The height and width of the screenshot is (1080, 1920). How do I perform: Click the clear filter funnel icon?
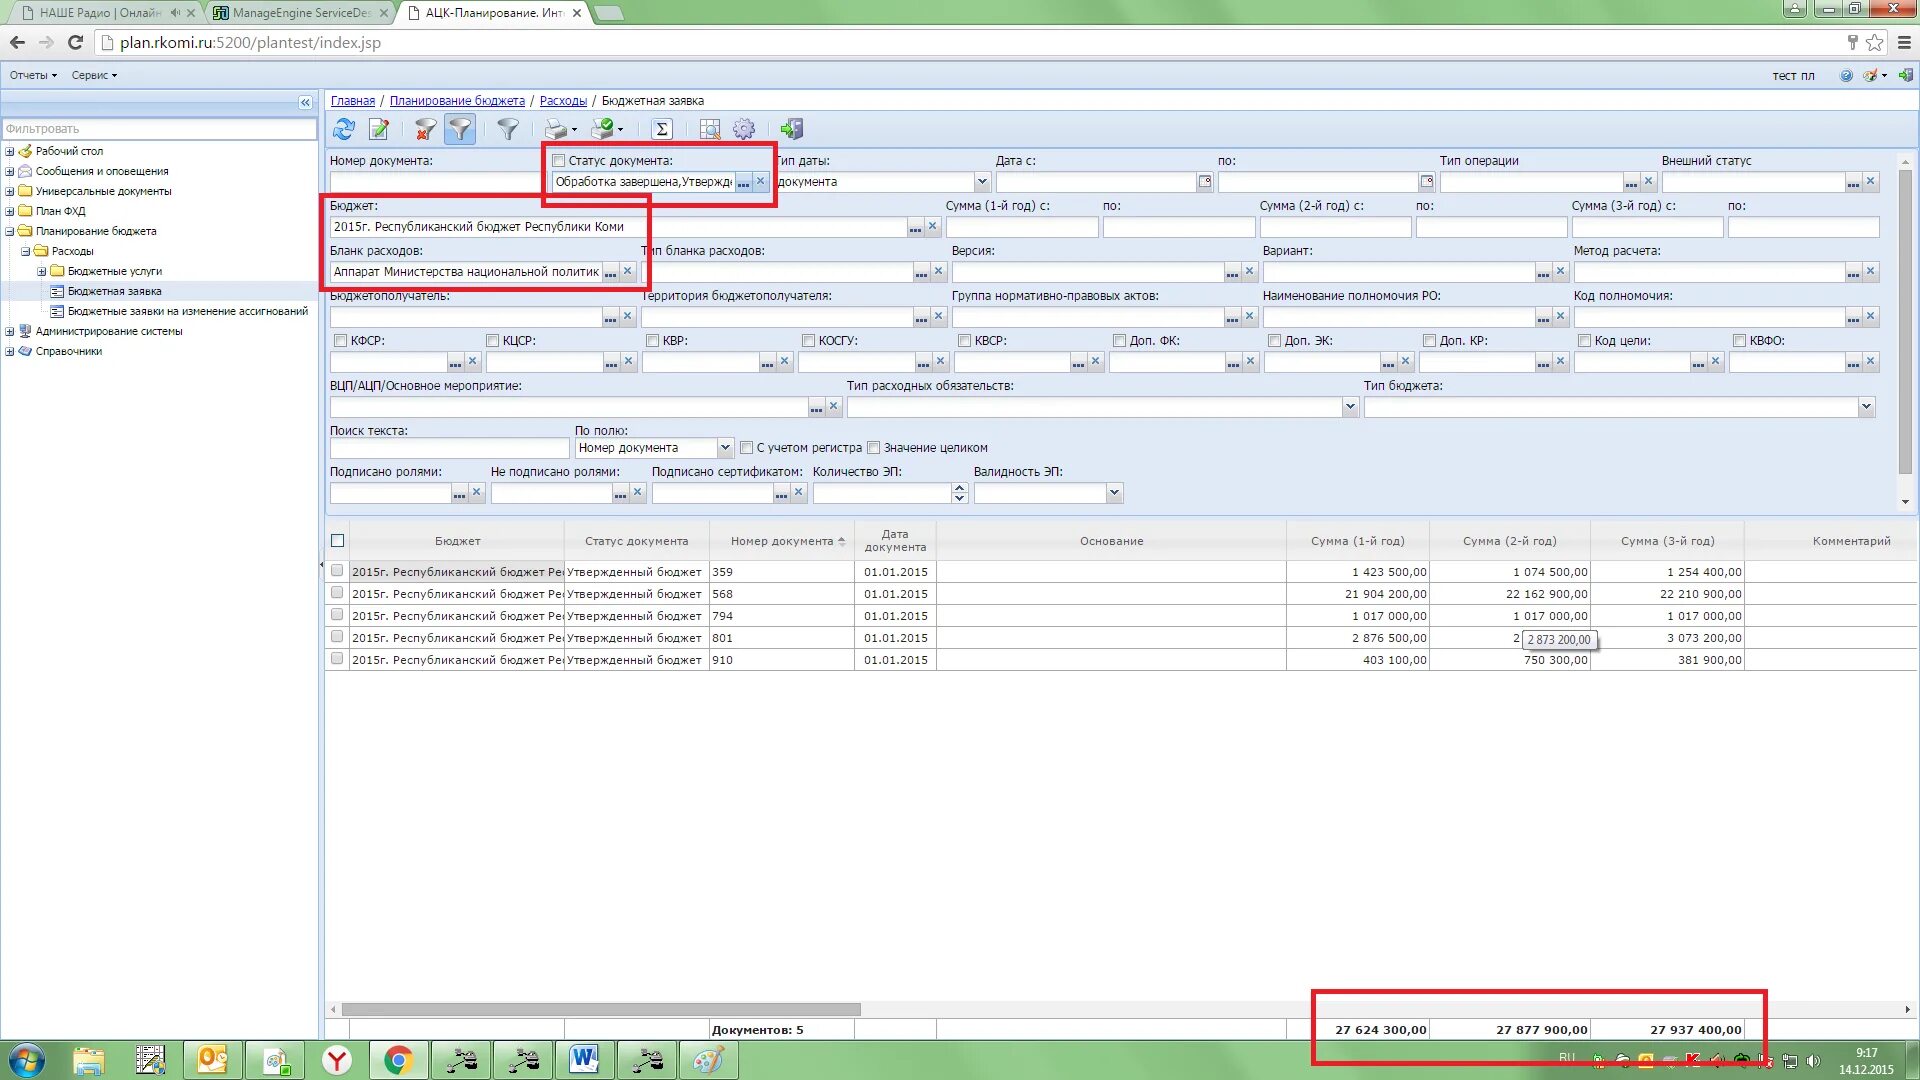(x=425, y=129)
